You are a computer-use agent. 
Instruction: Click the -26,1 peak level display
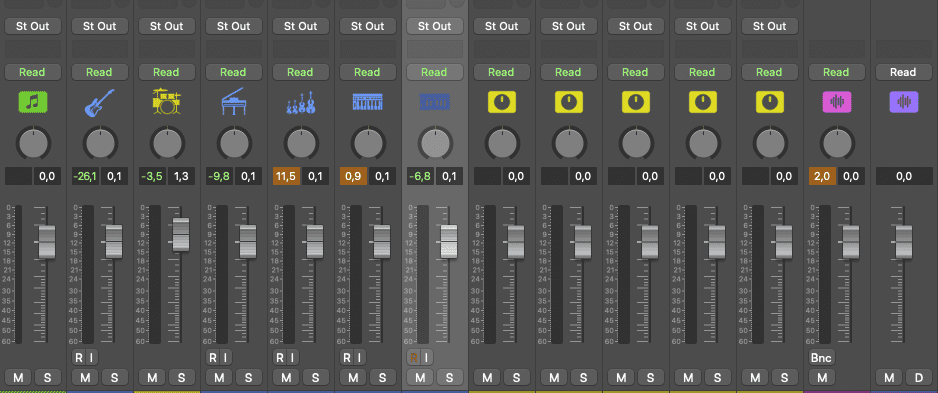pos(86,176)
